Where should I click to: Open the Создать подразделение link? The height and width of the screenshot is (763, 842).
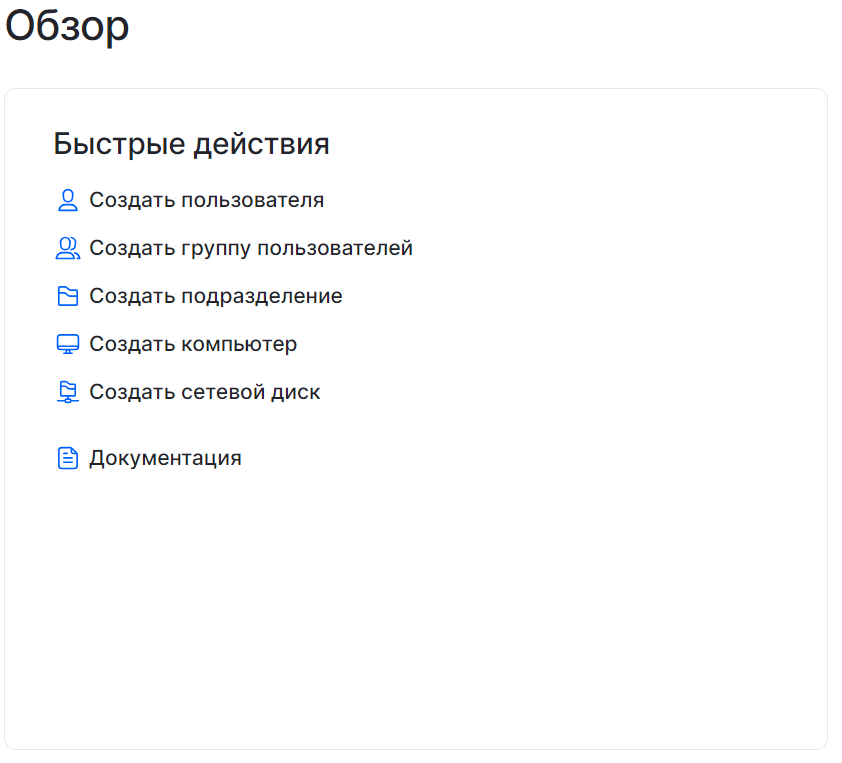(216, 295)
